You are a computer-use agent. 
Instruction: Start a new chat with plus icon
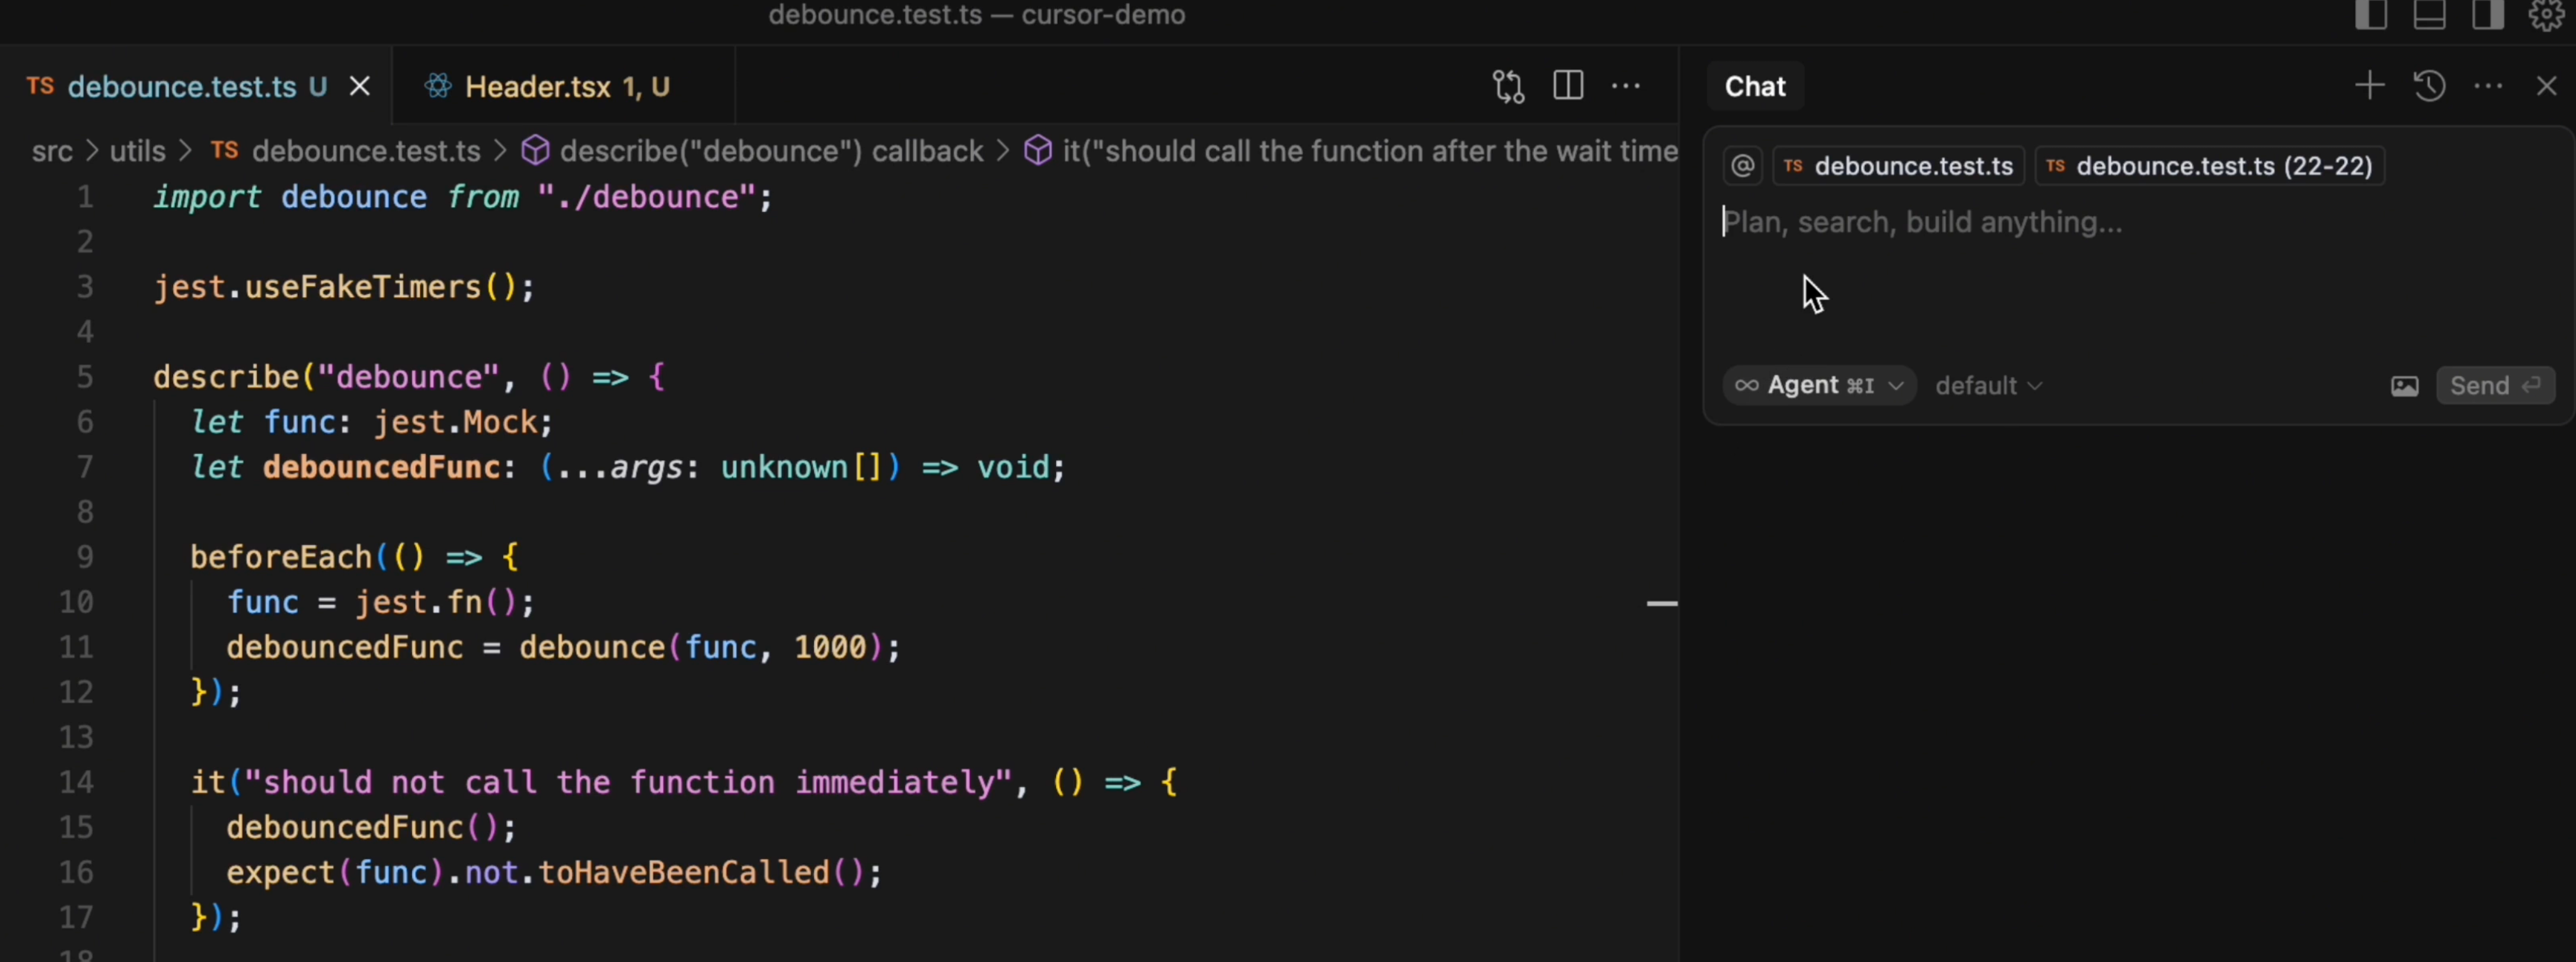(x=2369, y=86)
